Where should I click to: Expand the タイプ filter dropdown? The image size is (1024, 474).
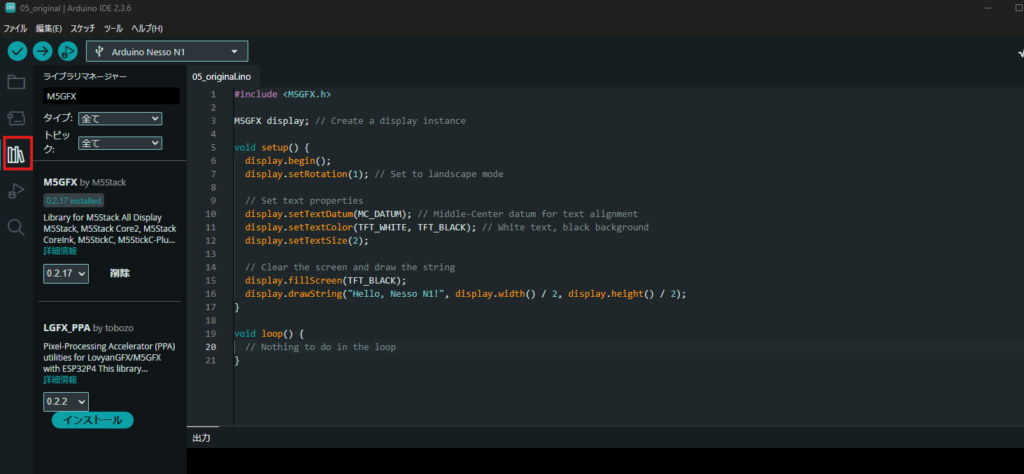119,118
